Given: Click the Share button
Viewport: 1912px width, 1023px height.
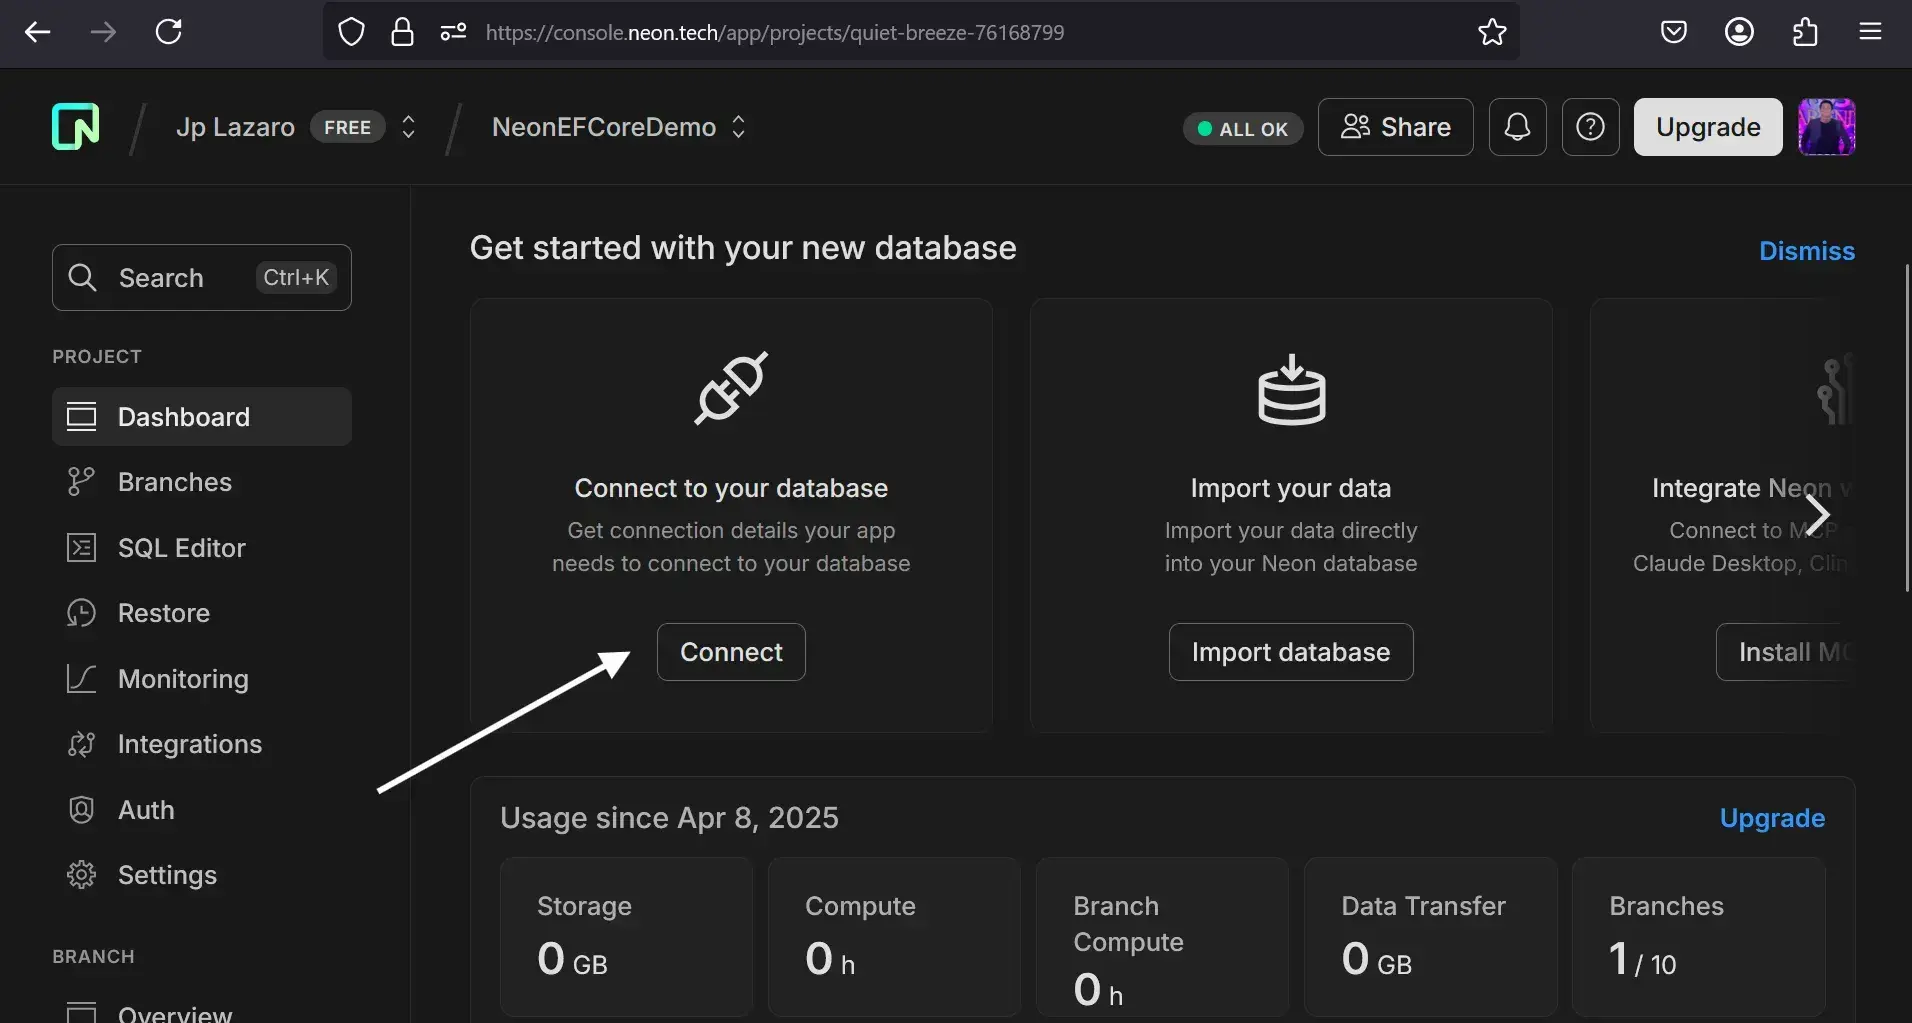Looking at the screenshot, I should pyautogui.click(x=1396, y=127).
